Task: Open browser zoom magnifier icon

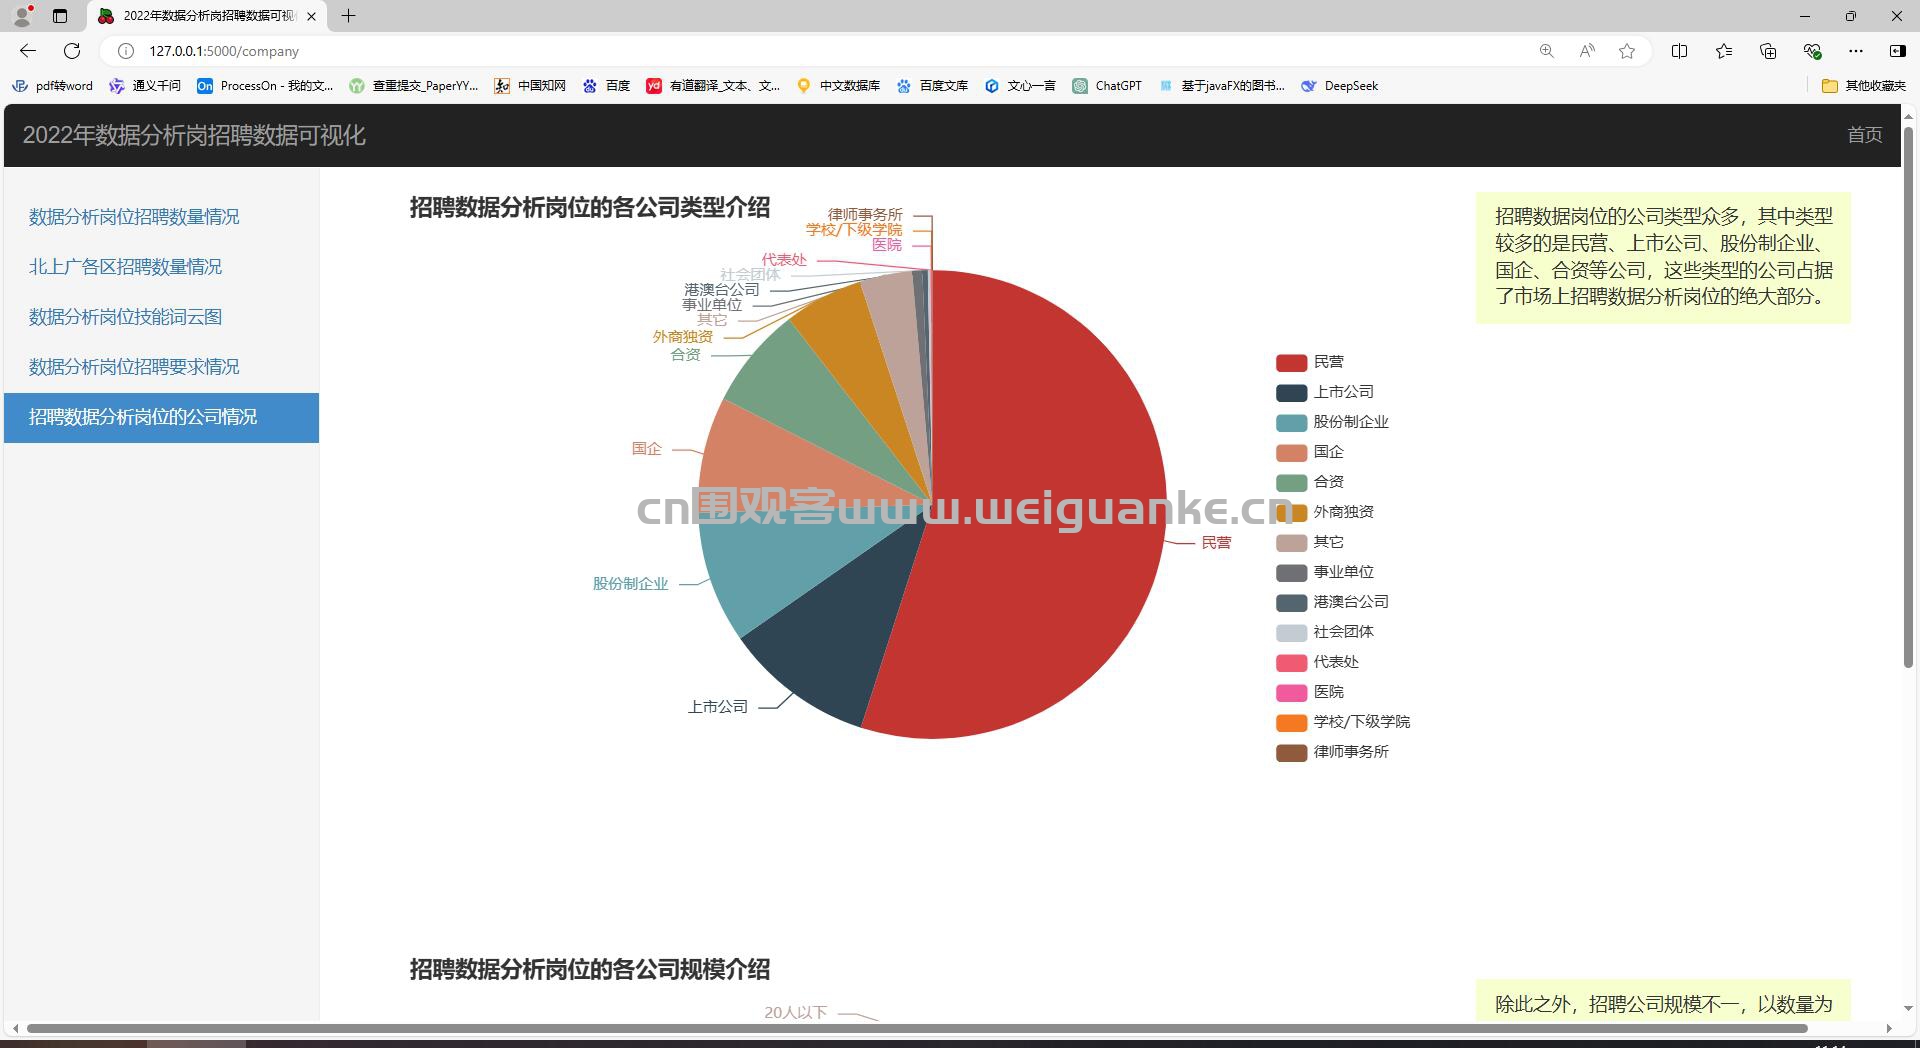Action: (1547, 51)
